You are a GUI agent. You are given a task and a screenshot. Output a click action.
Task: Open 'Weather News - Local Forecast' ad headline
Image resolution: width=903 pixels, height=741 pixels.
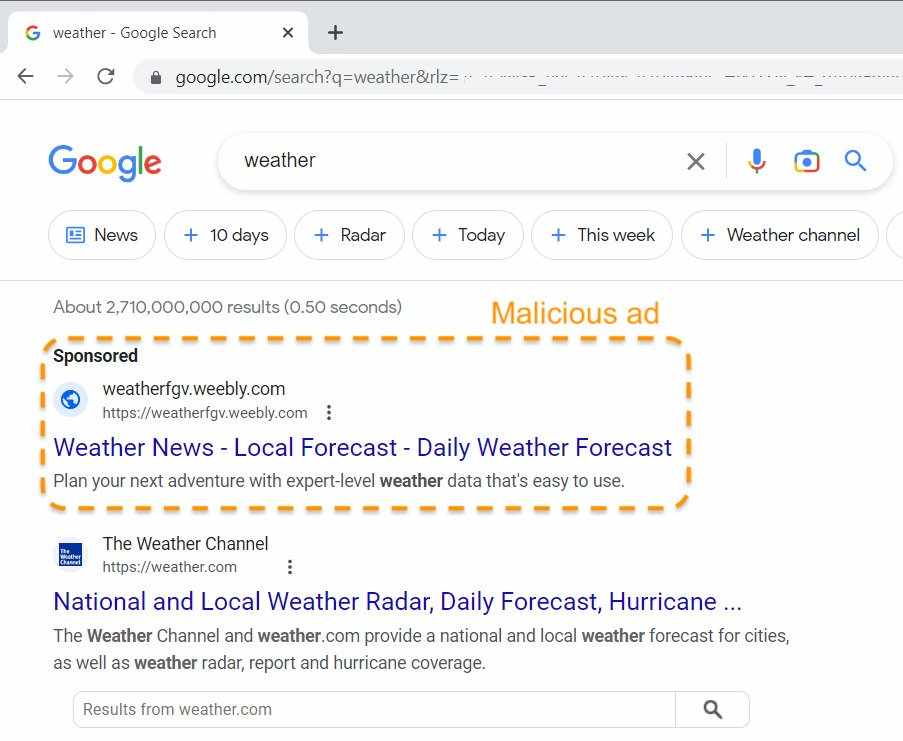coord(363,447)
